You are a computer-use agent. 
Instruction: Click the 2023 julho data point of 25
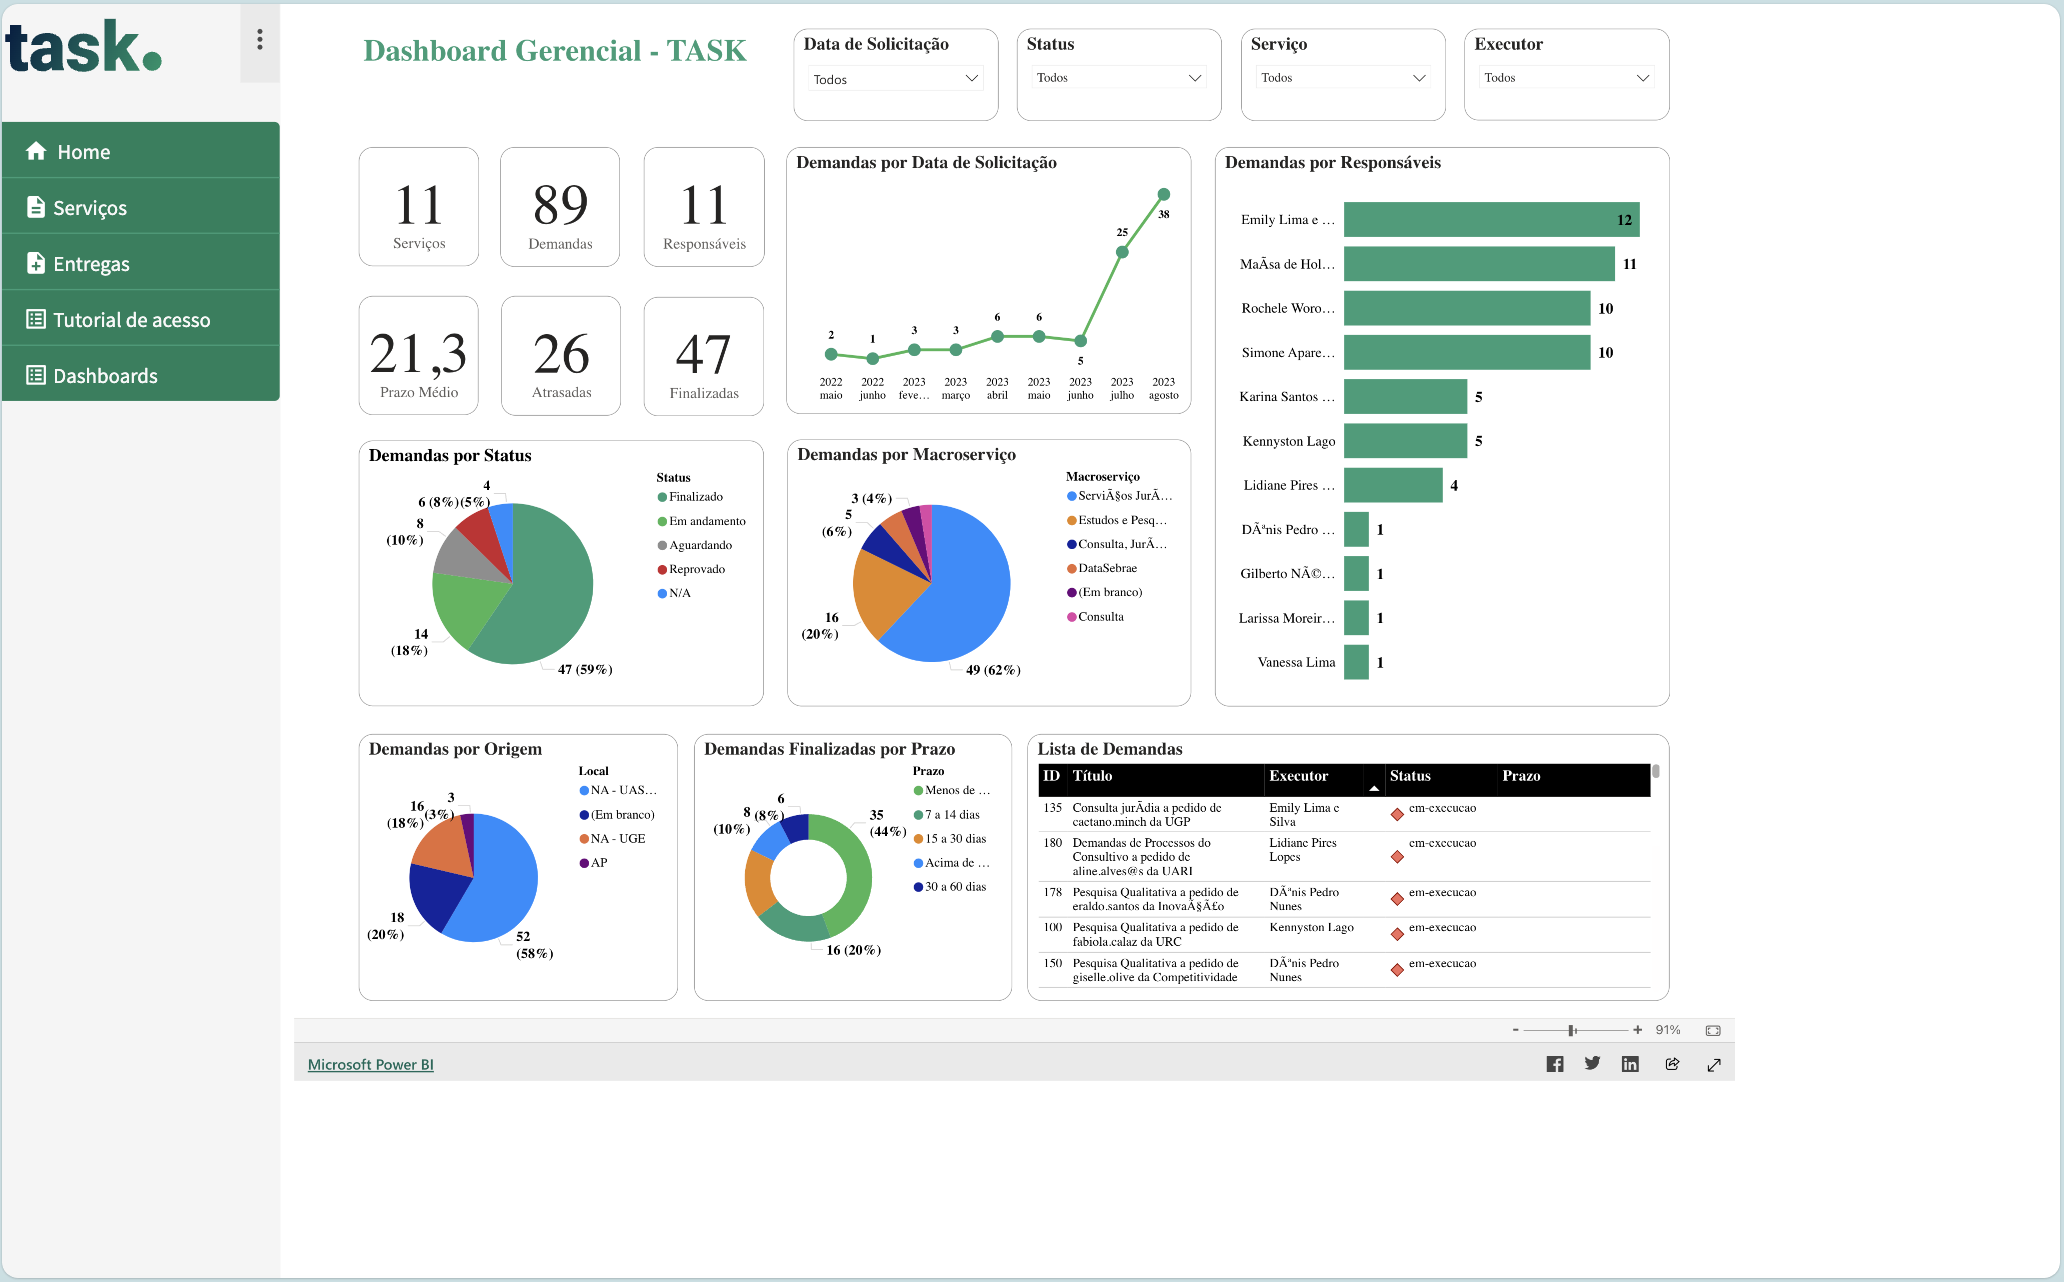(1122, 252)
